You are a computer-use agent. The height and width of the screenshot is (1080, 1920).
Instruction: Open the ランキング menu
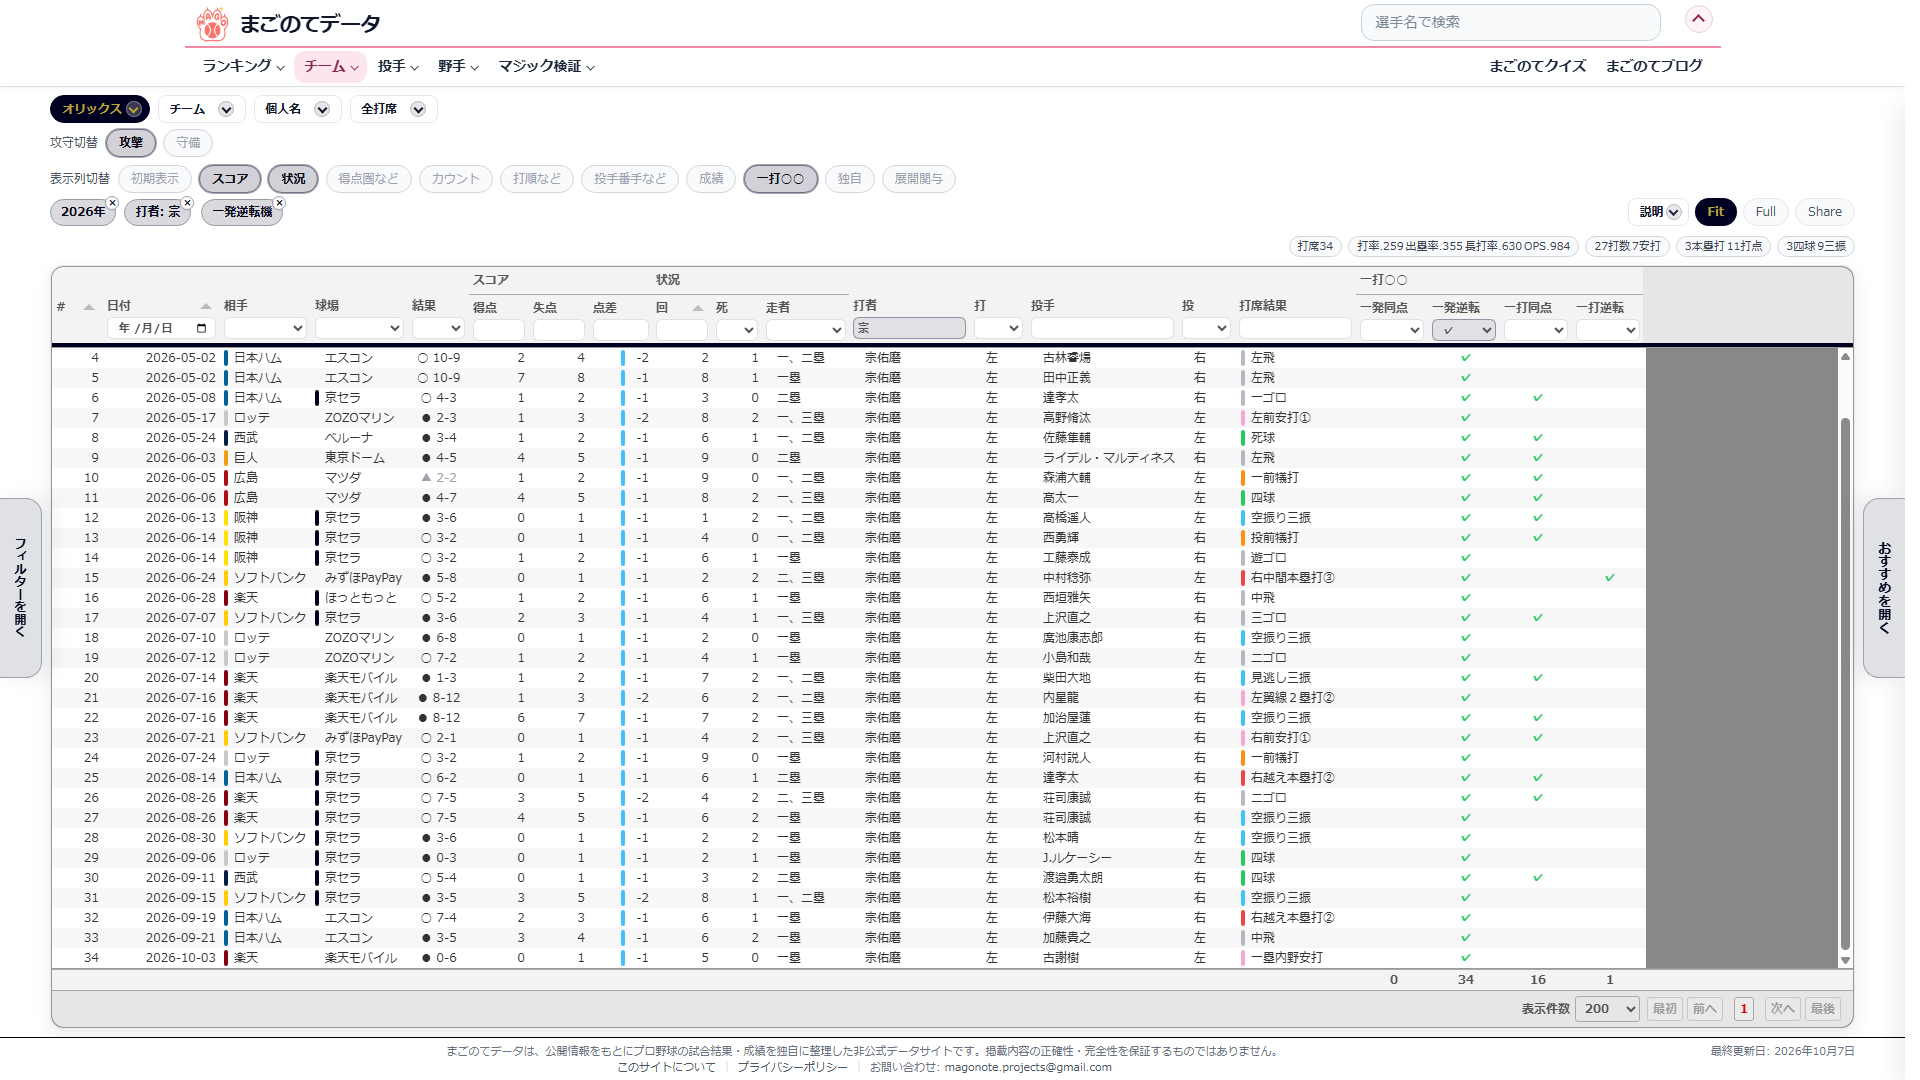click(243, 66)
